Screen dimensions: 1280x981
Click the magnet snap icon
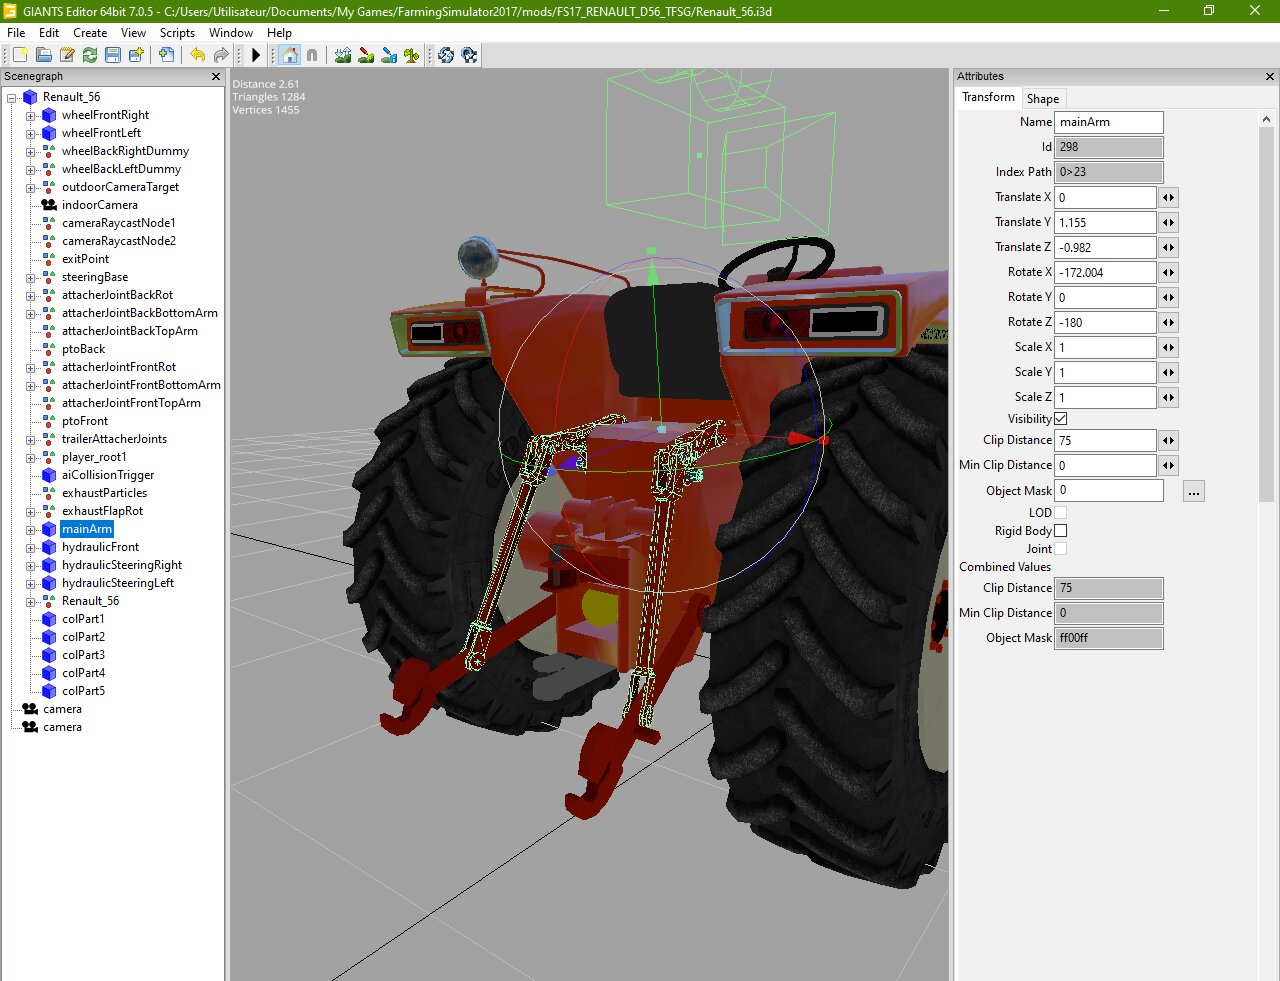[312, 55]
